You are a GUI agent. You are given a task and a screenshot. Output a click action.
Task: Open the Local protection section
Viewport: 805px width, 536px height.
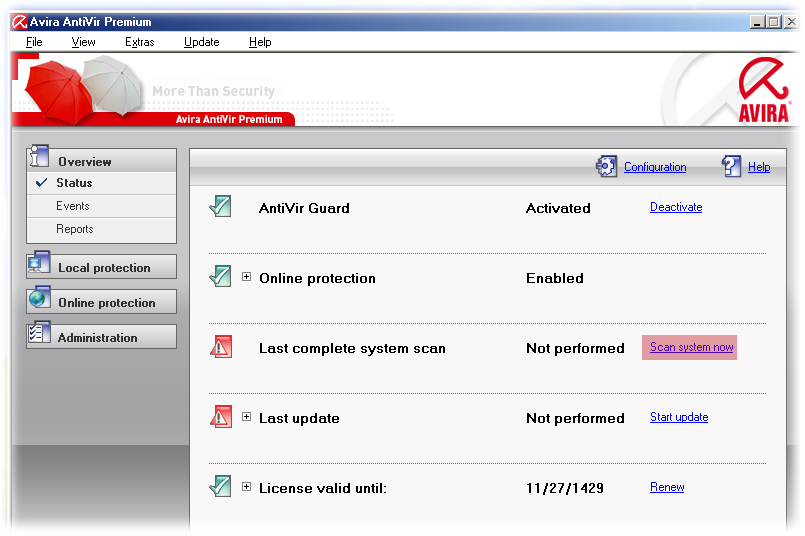coord(102,267)
